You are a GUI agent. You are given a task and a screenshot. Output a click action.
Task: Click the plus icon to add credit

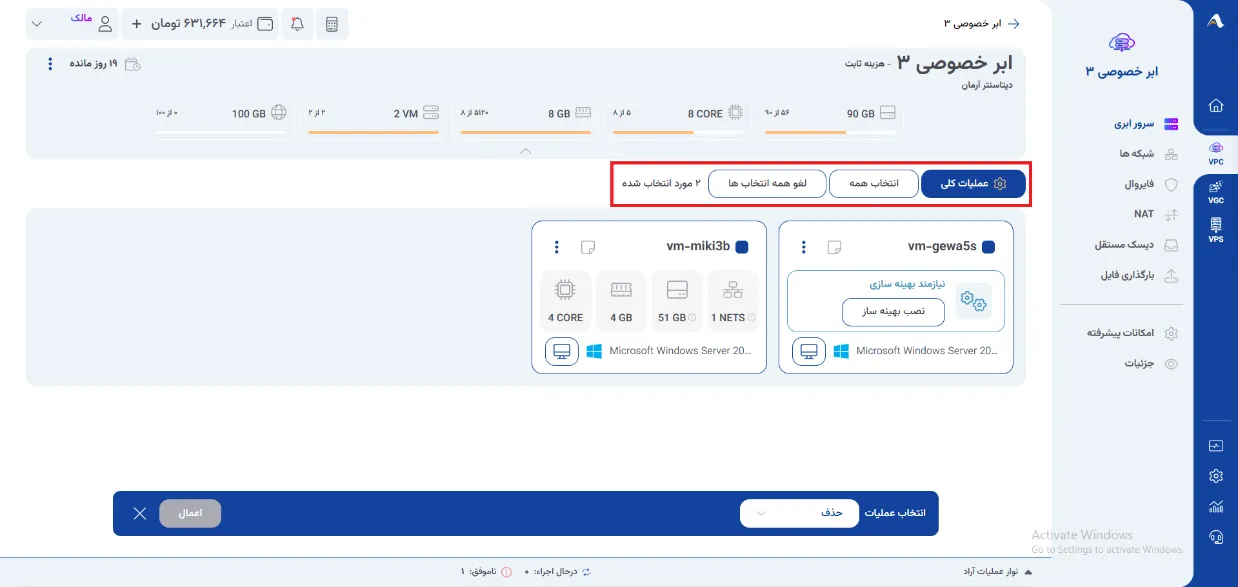point(137,24)
